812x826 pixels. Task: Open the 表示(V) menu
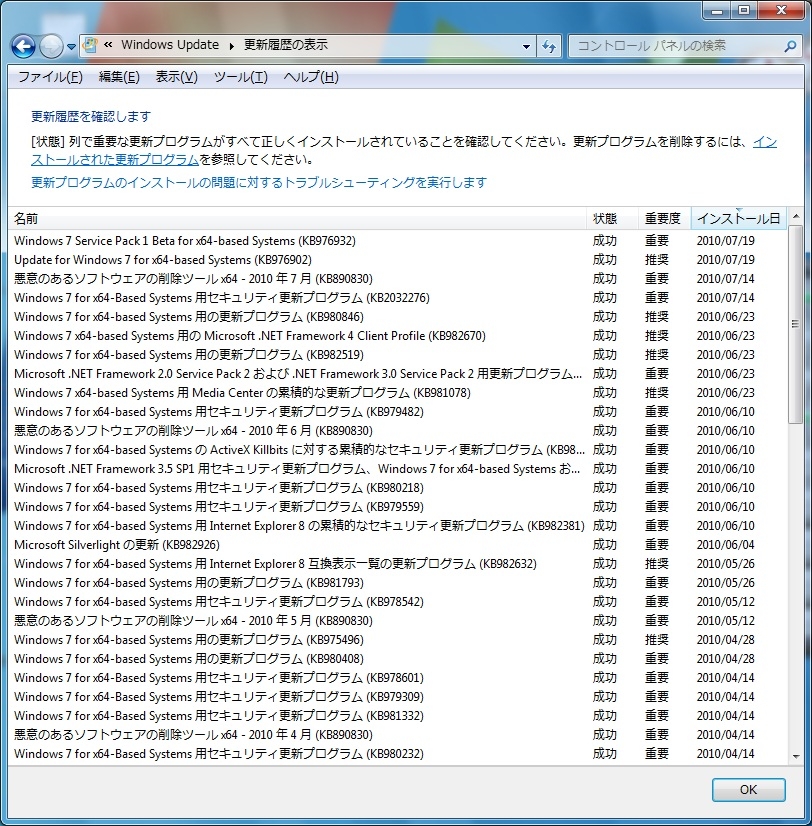177,77
